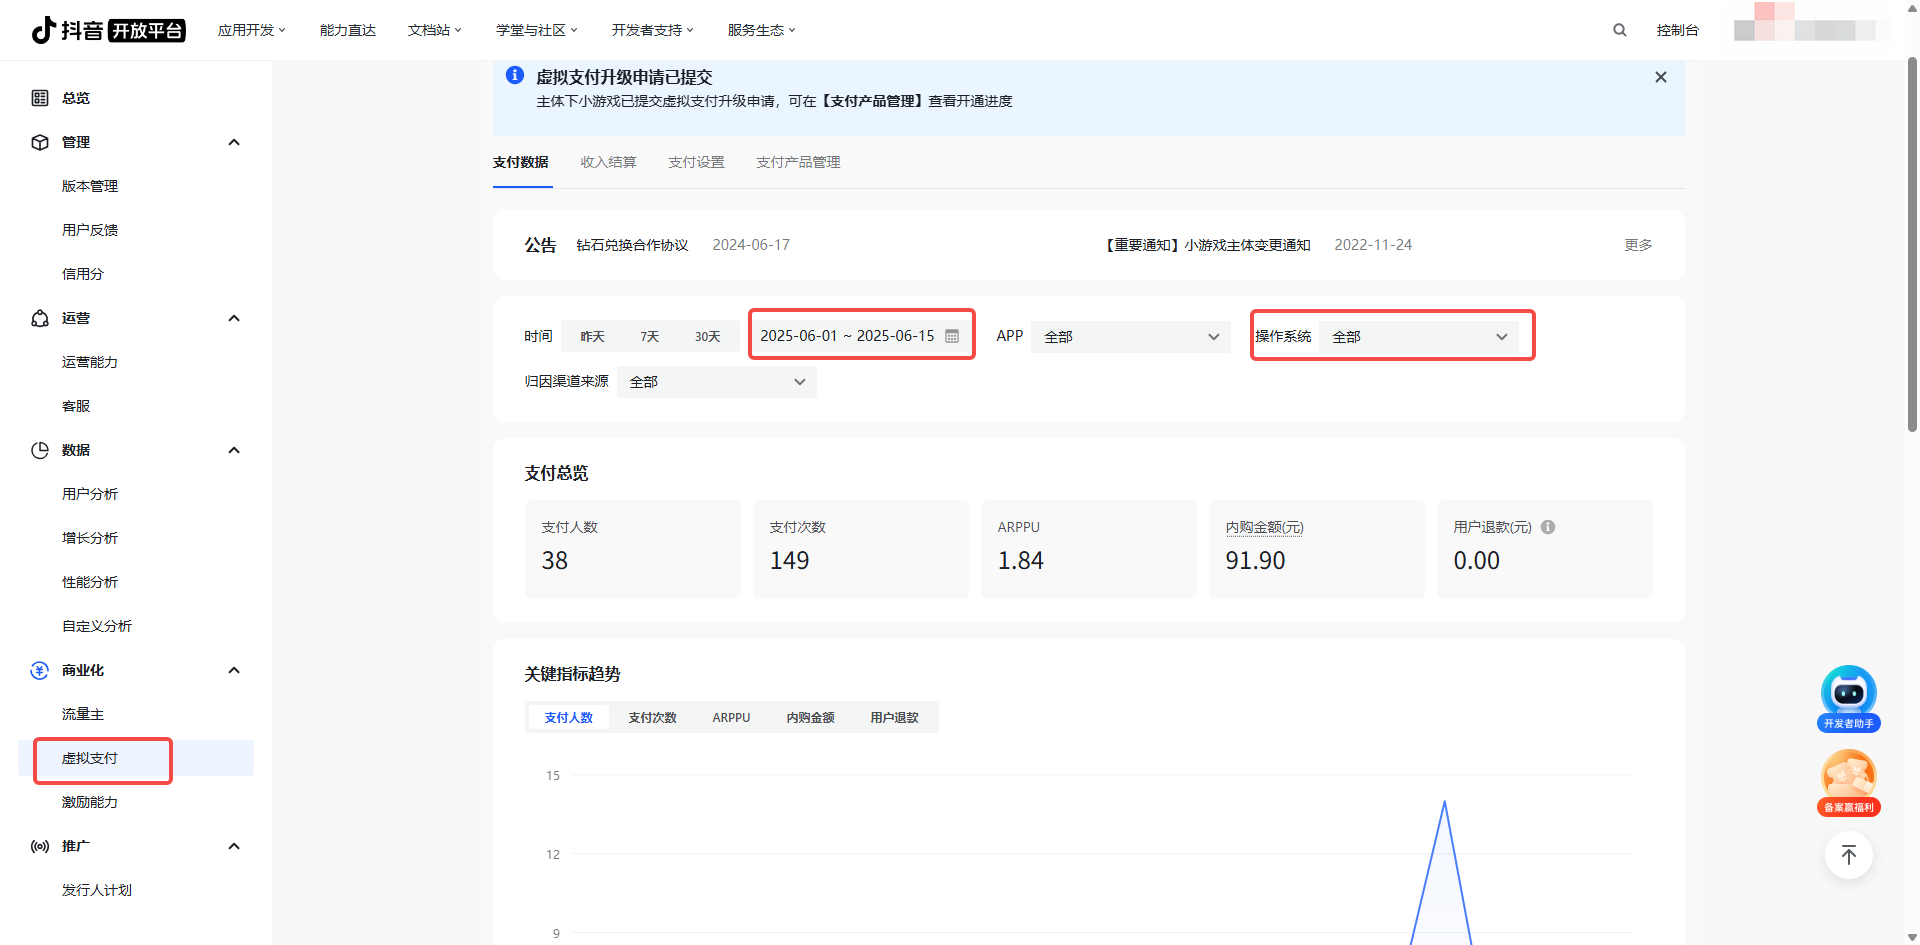Select the 昨天 time range option
The width and height of the screenshot is (1920, 945).
pos(593,337)
